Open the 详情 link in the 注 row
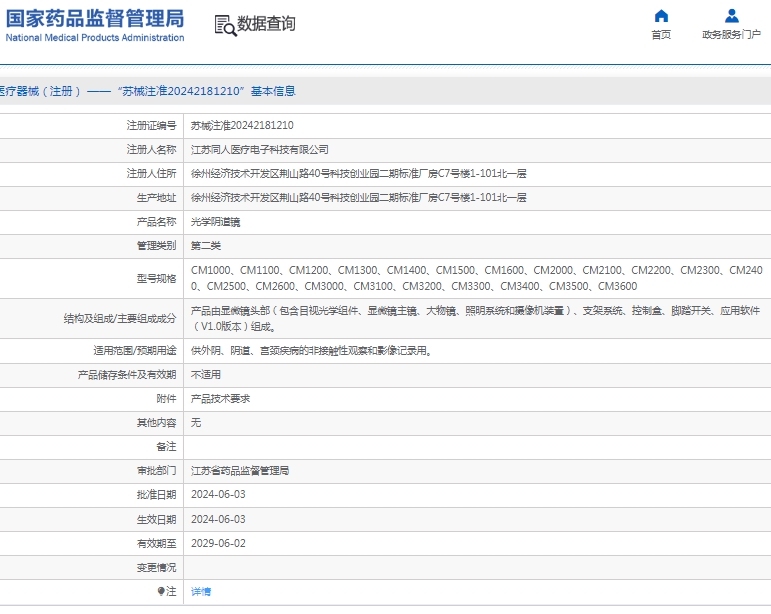Viewport: 771px width, 614px height. [x=201, y=591]
